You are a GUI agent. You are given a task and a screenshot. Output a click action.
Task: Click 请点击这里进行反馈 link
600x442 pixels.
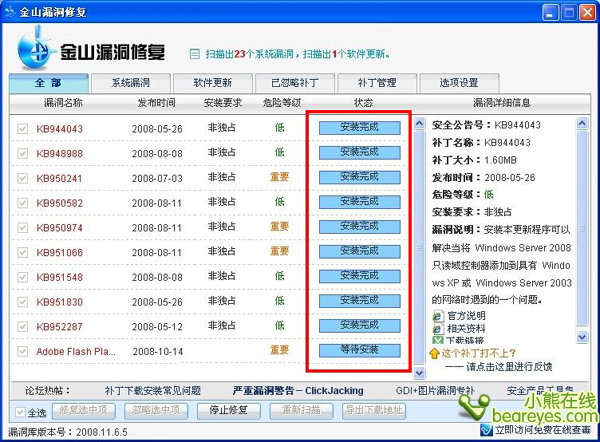509,367
